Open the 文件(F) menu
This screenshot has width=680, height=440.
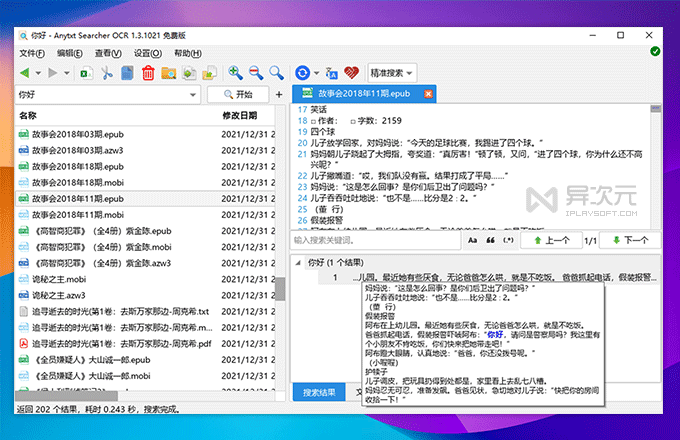[32, 53]
